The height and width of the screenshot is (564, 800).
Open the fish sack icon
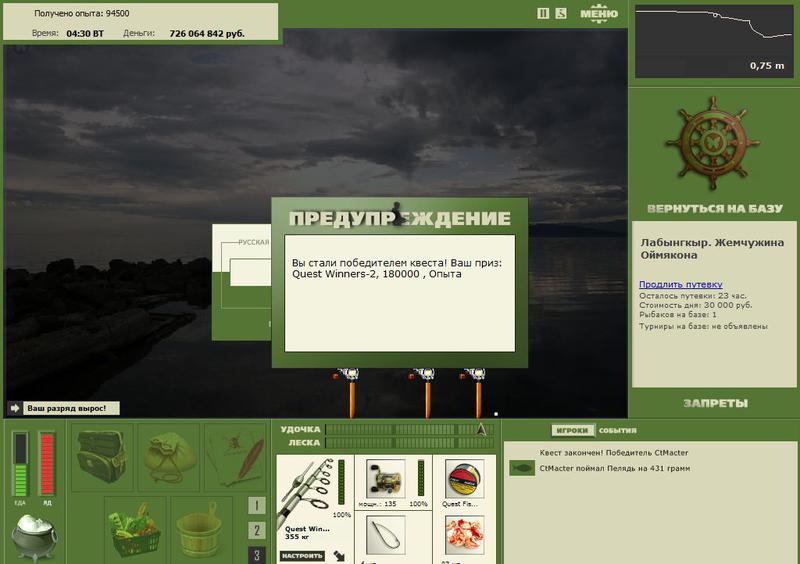169,457
